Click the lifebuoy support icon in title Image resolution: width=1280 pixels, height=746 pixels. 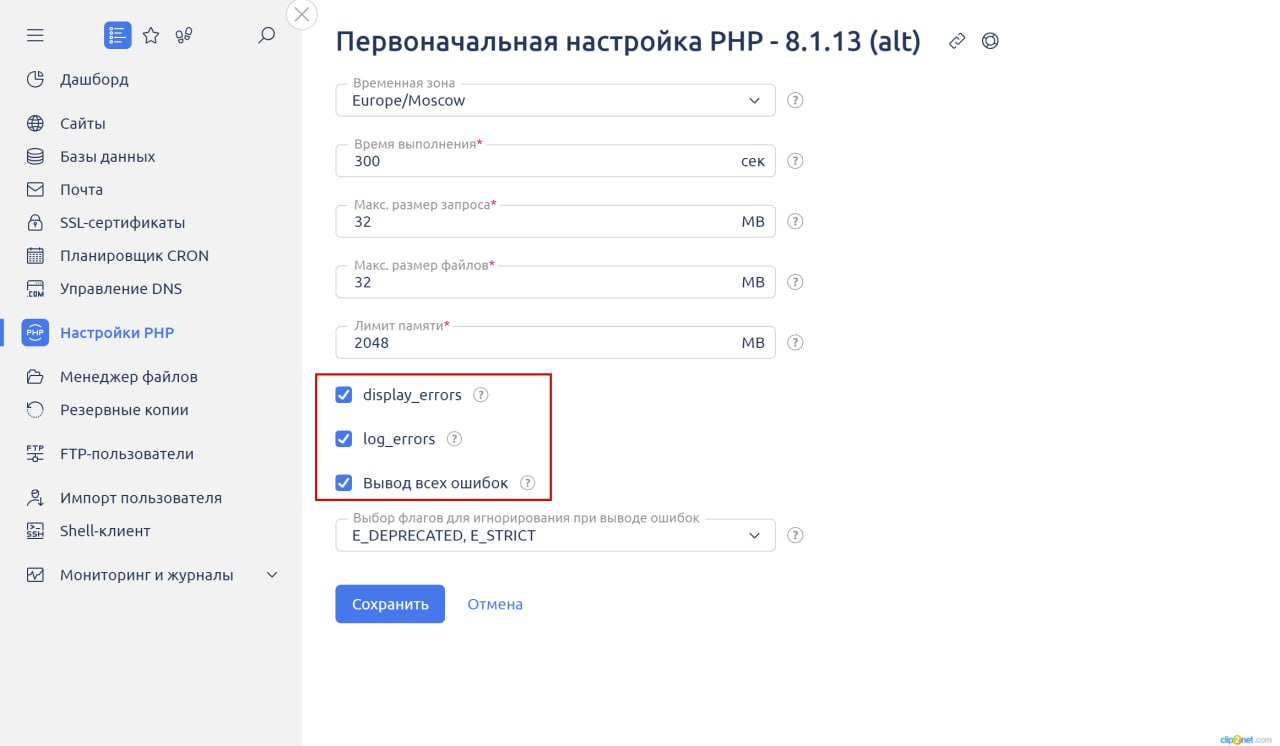pos(990,41)
